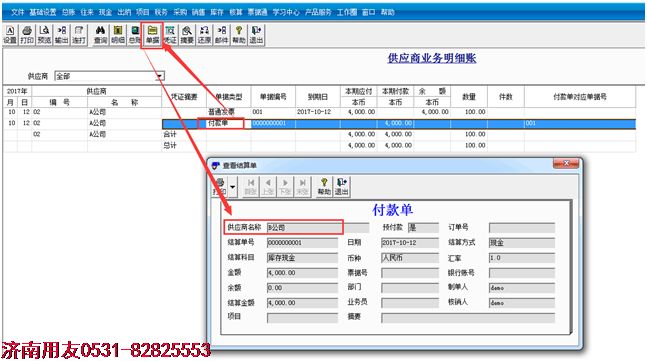The height and width of the screenshot is (361, 647).
Task: Click the 设置 icon in main toolbar
Action: (10, 35)
